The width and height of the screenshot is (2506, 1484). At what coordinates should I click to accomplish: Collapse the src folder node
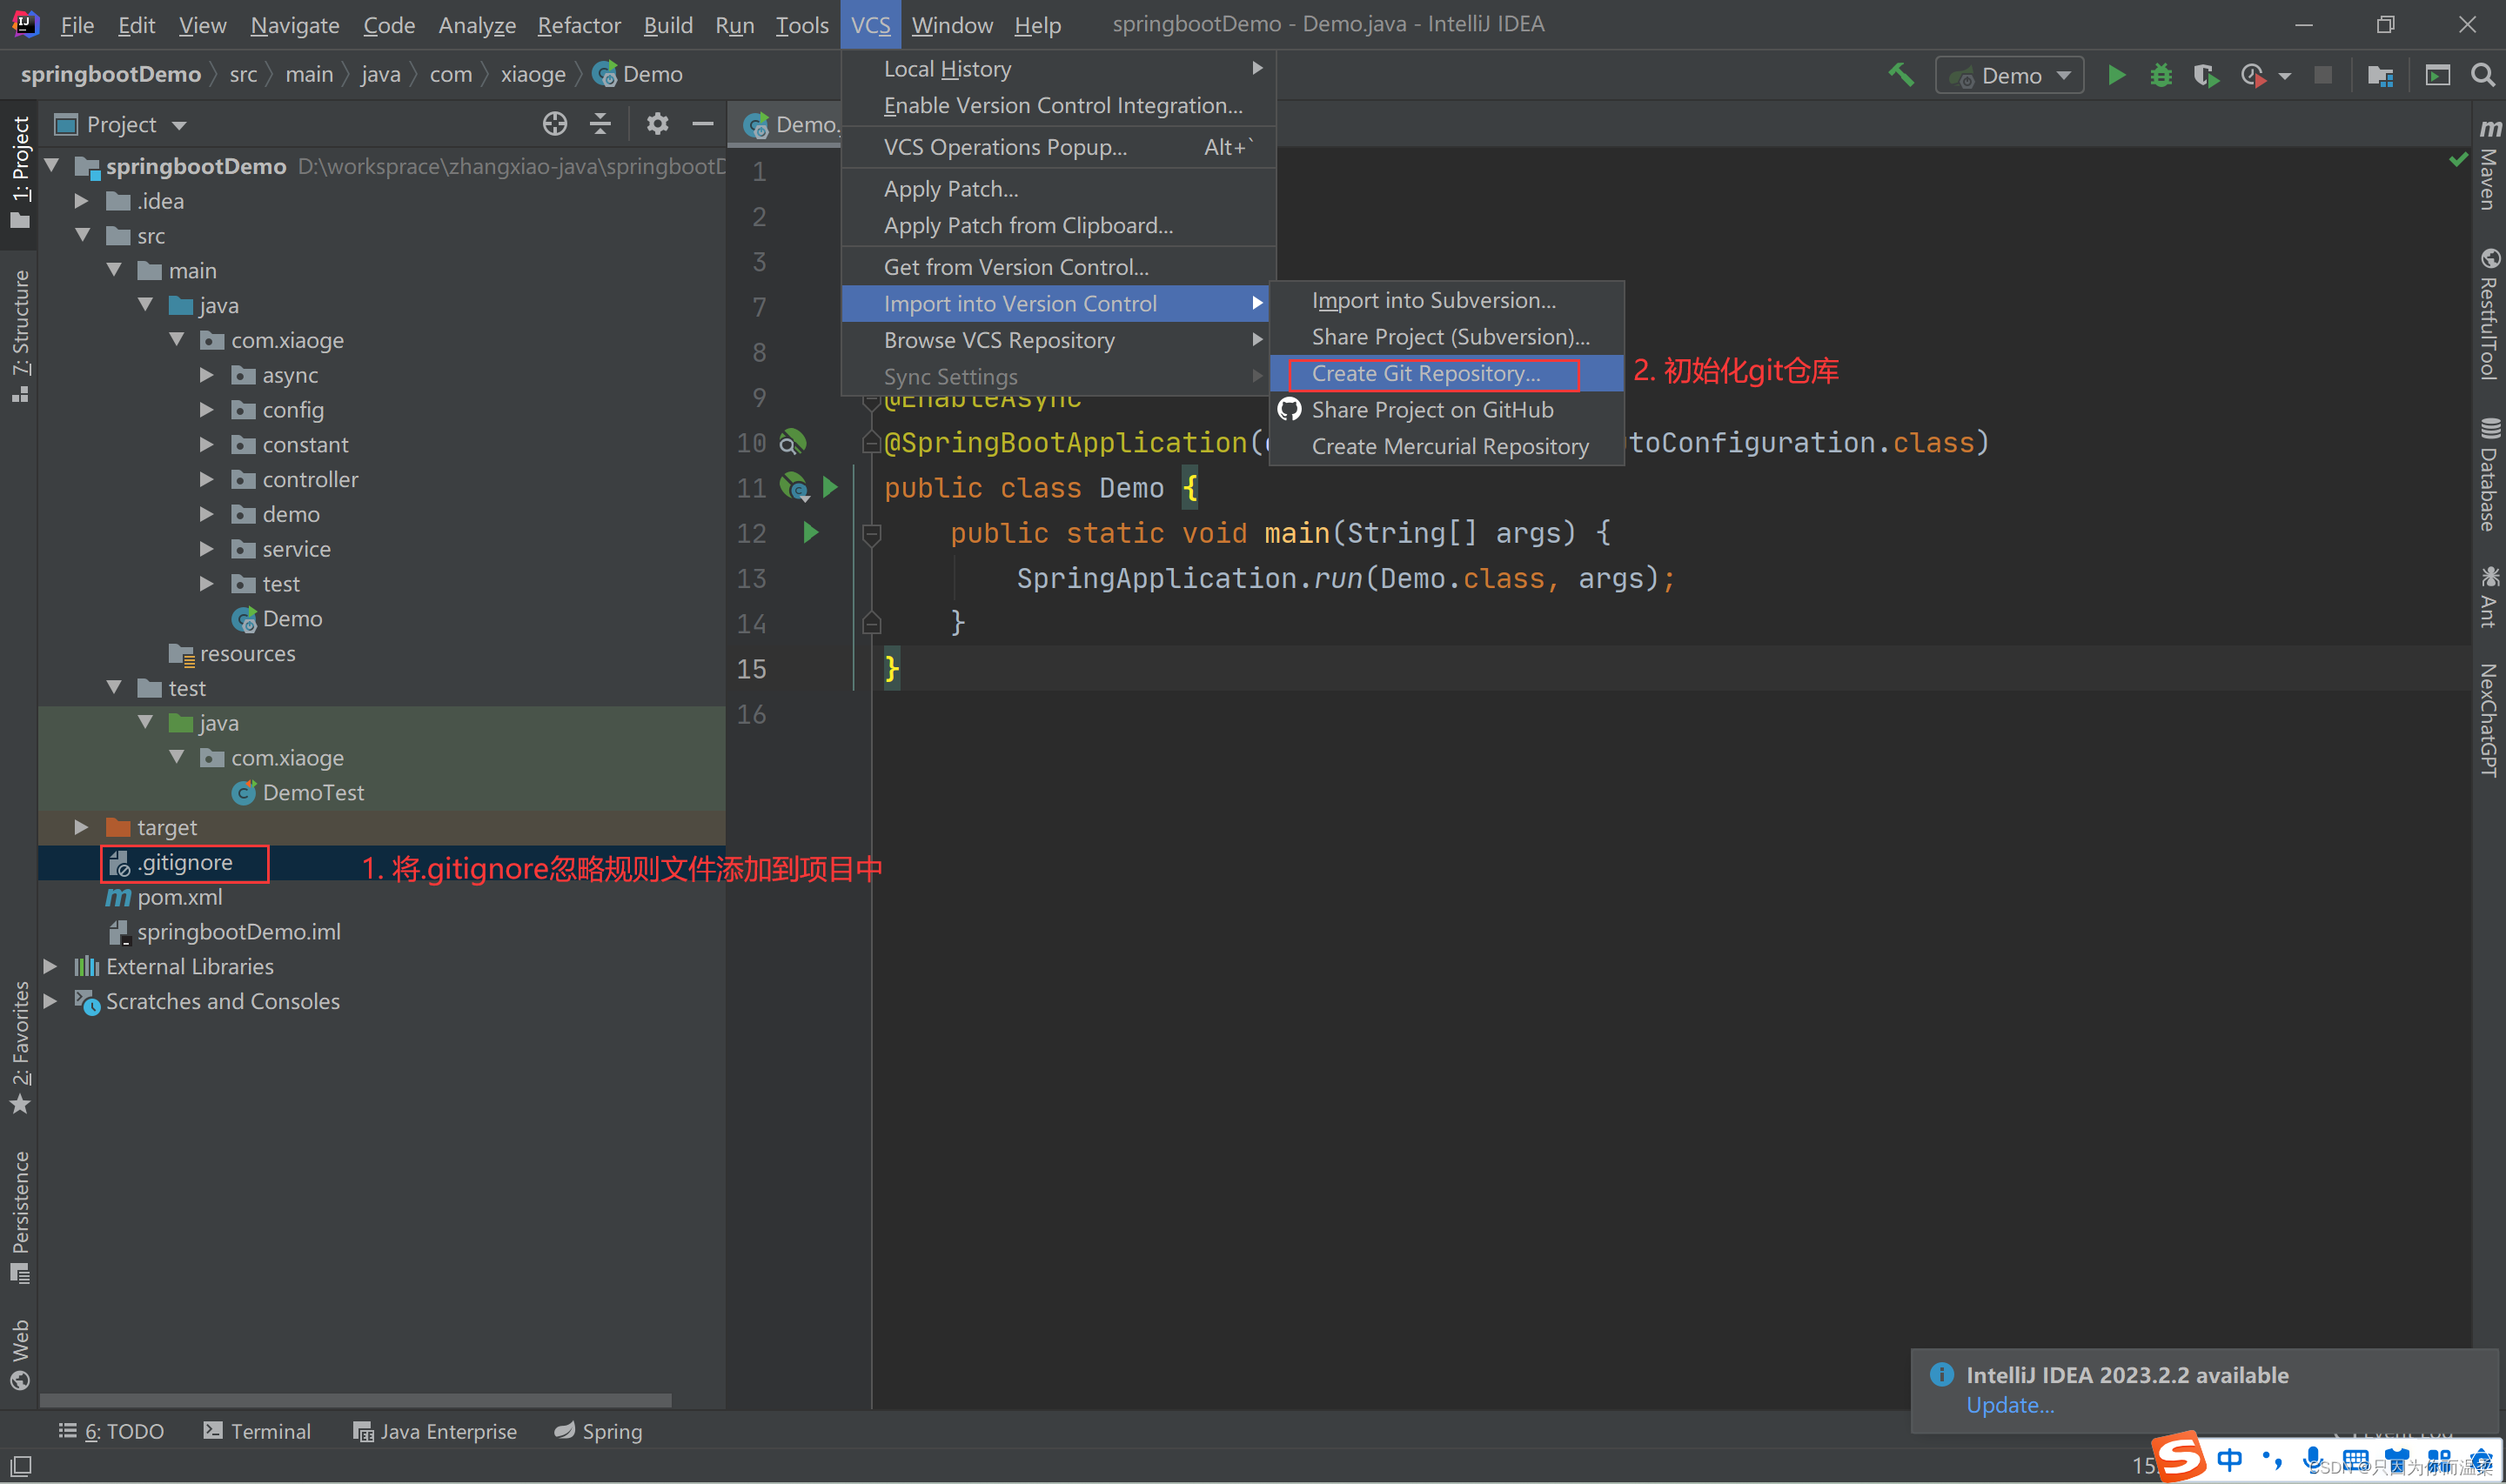[x=84, y=235]
